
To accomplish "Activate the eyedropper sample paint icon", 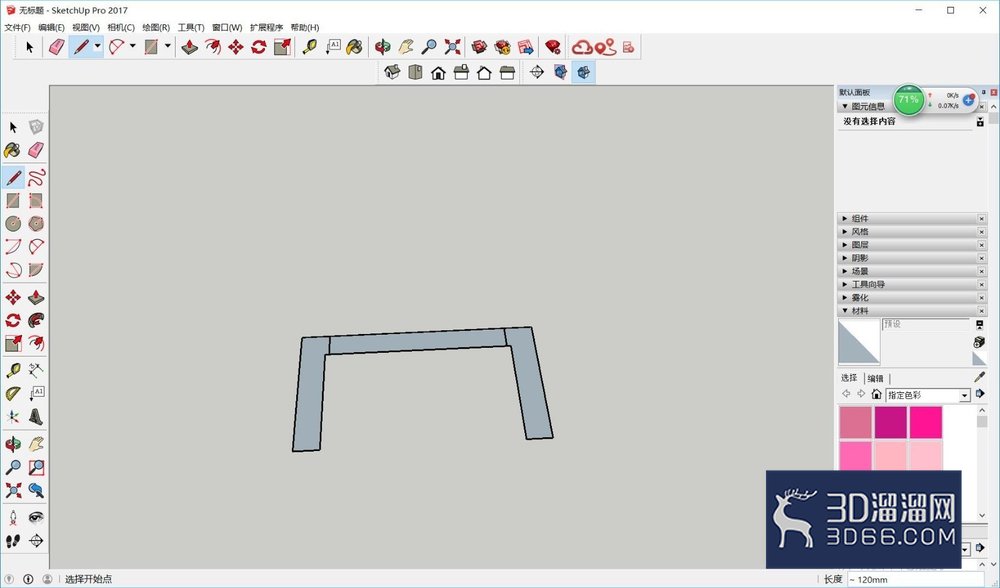I will [980, 378].
